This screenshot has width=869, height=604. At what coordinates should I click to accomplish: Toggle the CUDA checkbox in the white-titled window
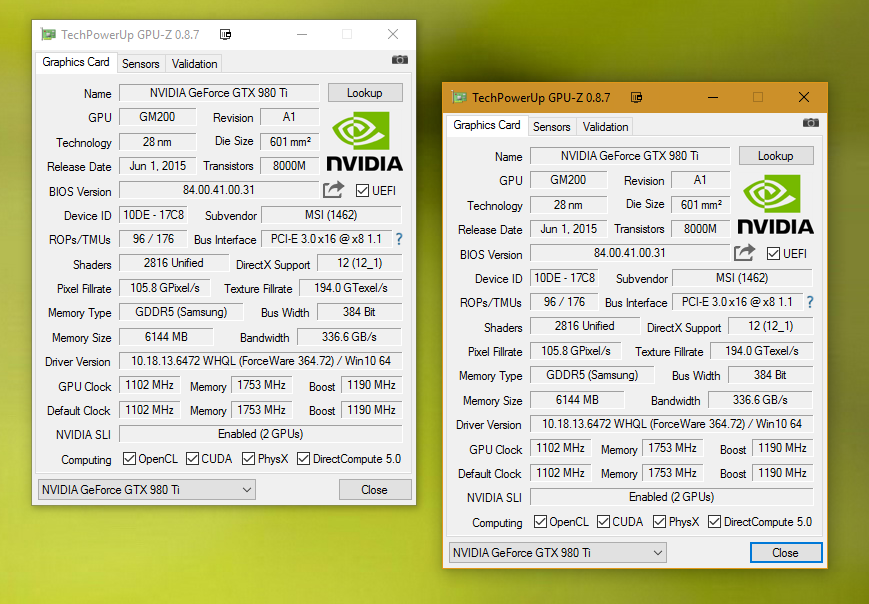tap(192, 459)
